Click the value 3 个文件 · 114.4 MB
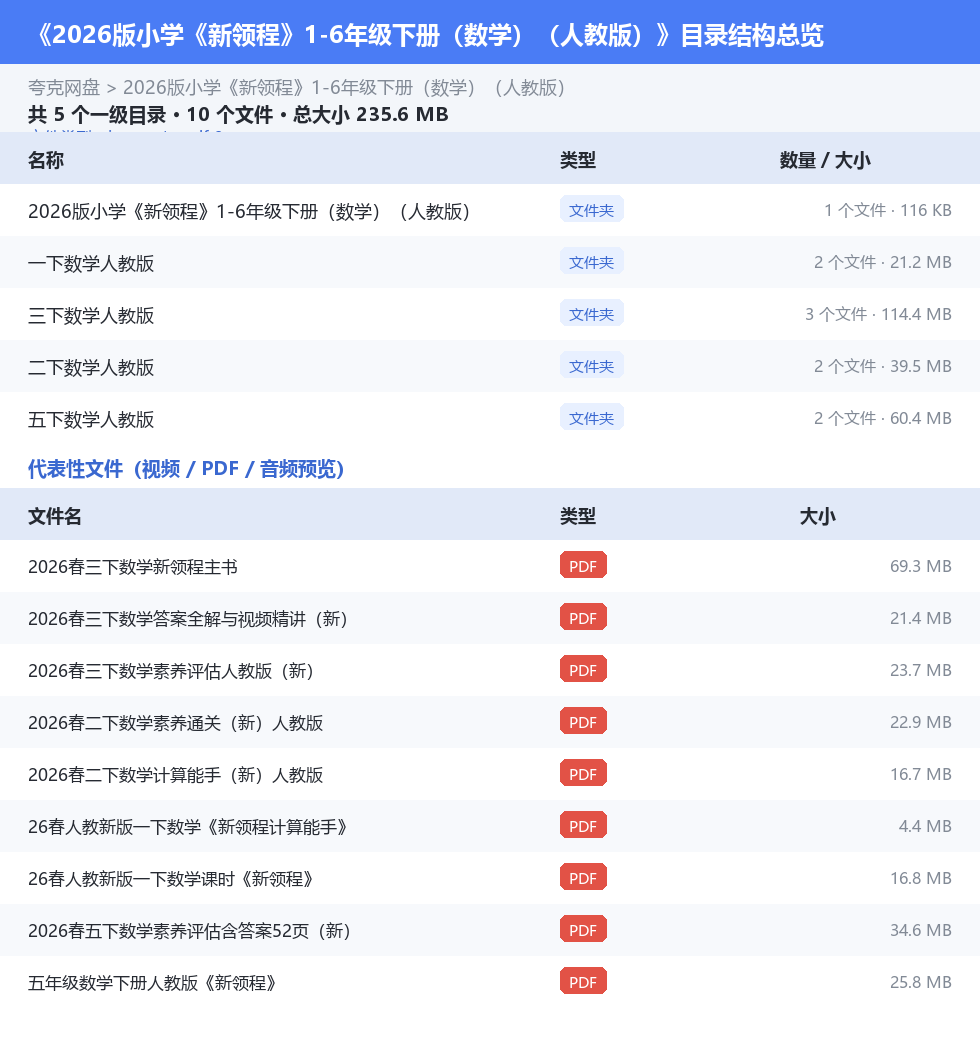 (x=878, y=314)
